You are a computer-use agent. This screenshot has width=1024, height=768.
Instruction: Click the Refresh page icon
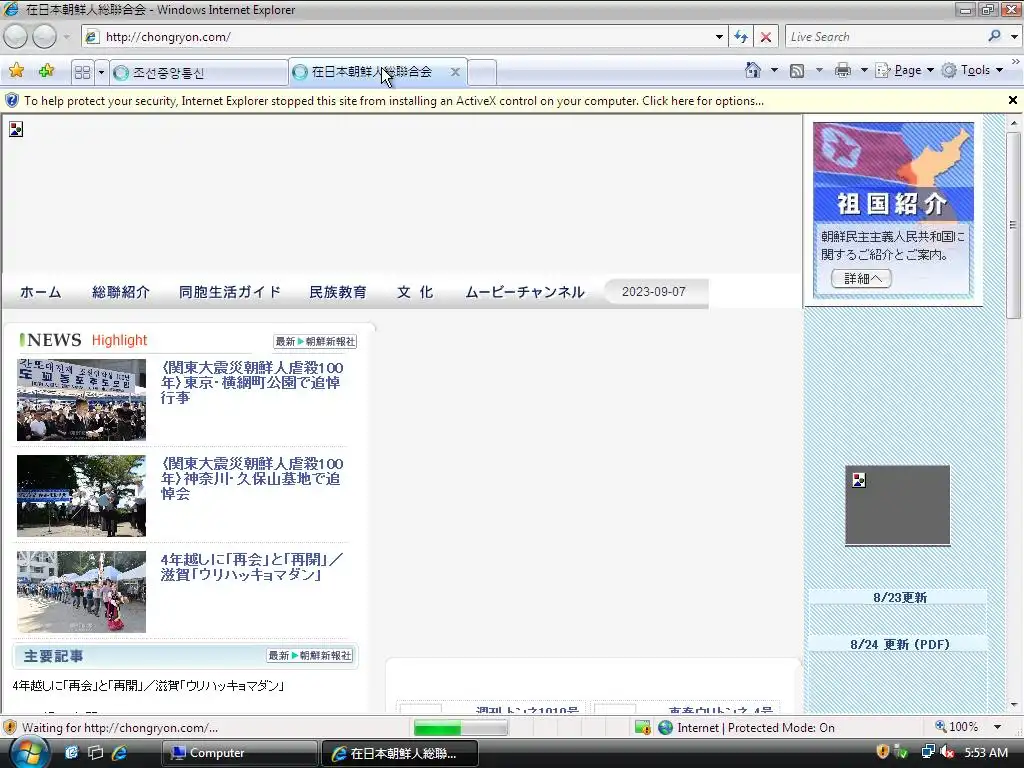[x=741, y=37]
